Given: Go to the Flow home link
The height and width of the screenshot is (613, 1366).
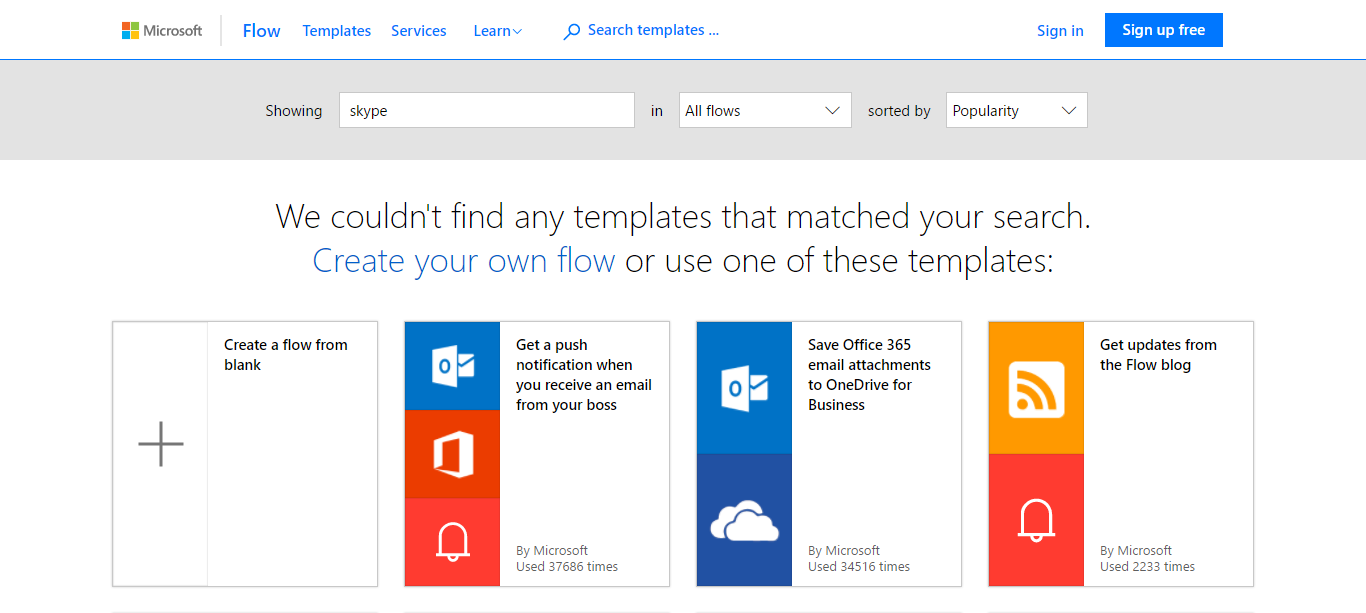Looking at the screenshot, I should [261, 31].
